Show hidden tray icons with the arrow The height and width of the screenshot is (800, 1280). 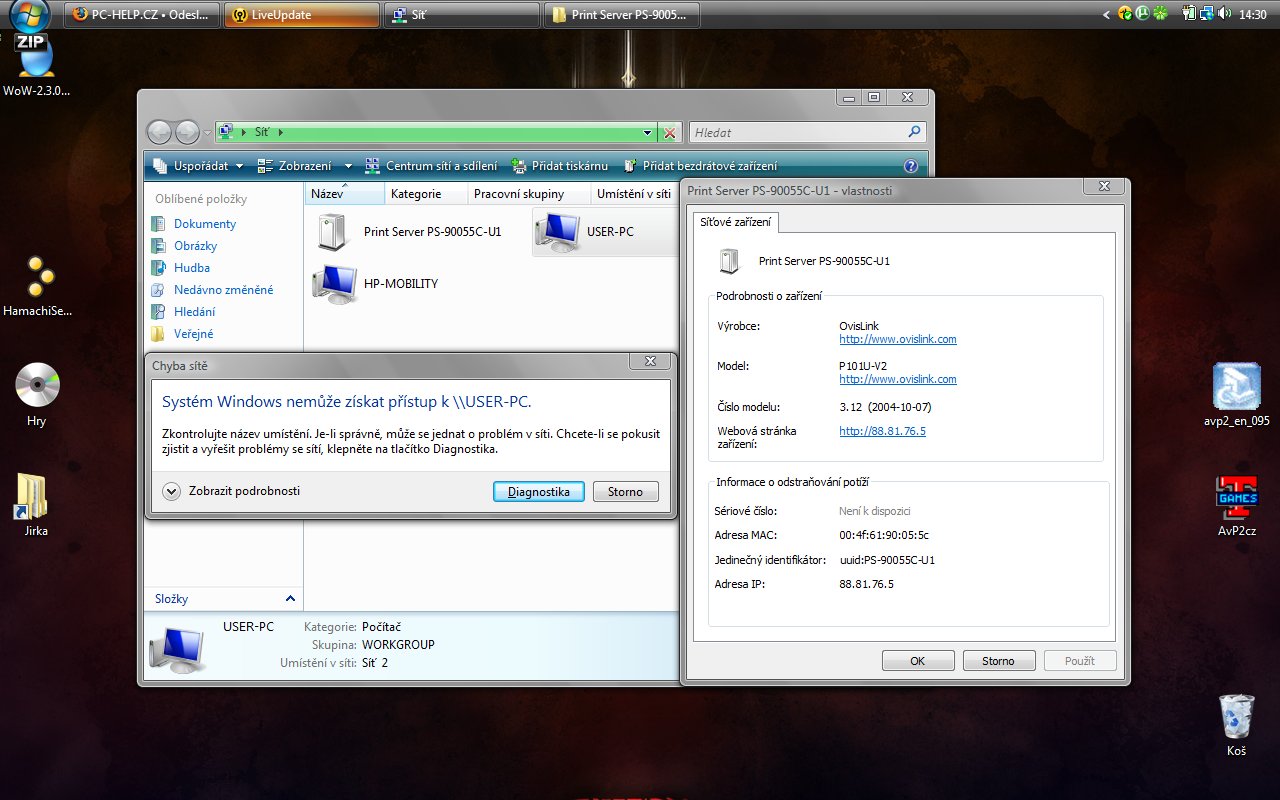[x=1106, y=15]
